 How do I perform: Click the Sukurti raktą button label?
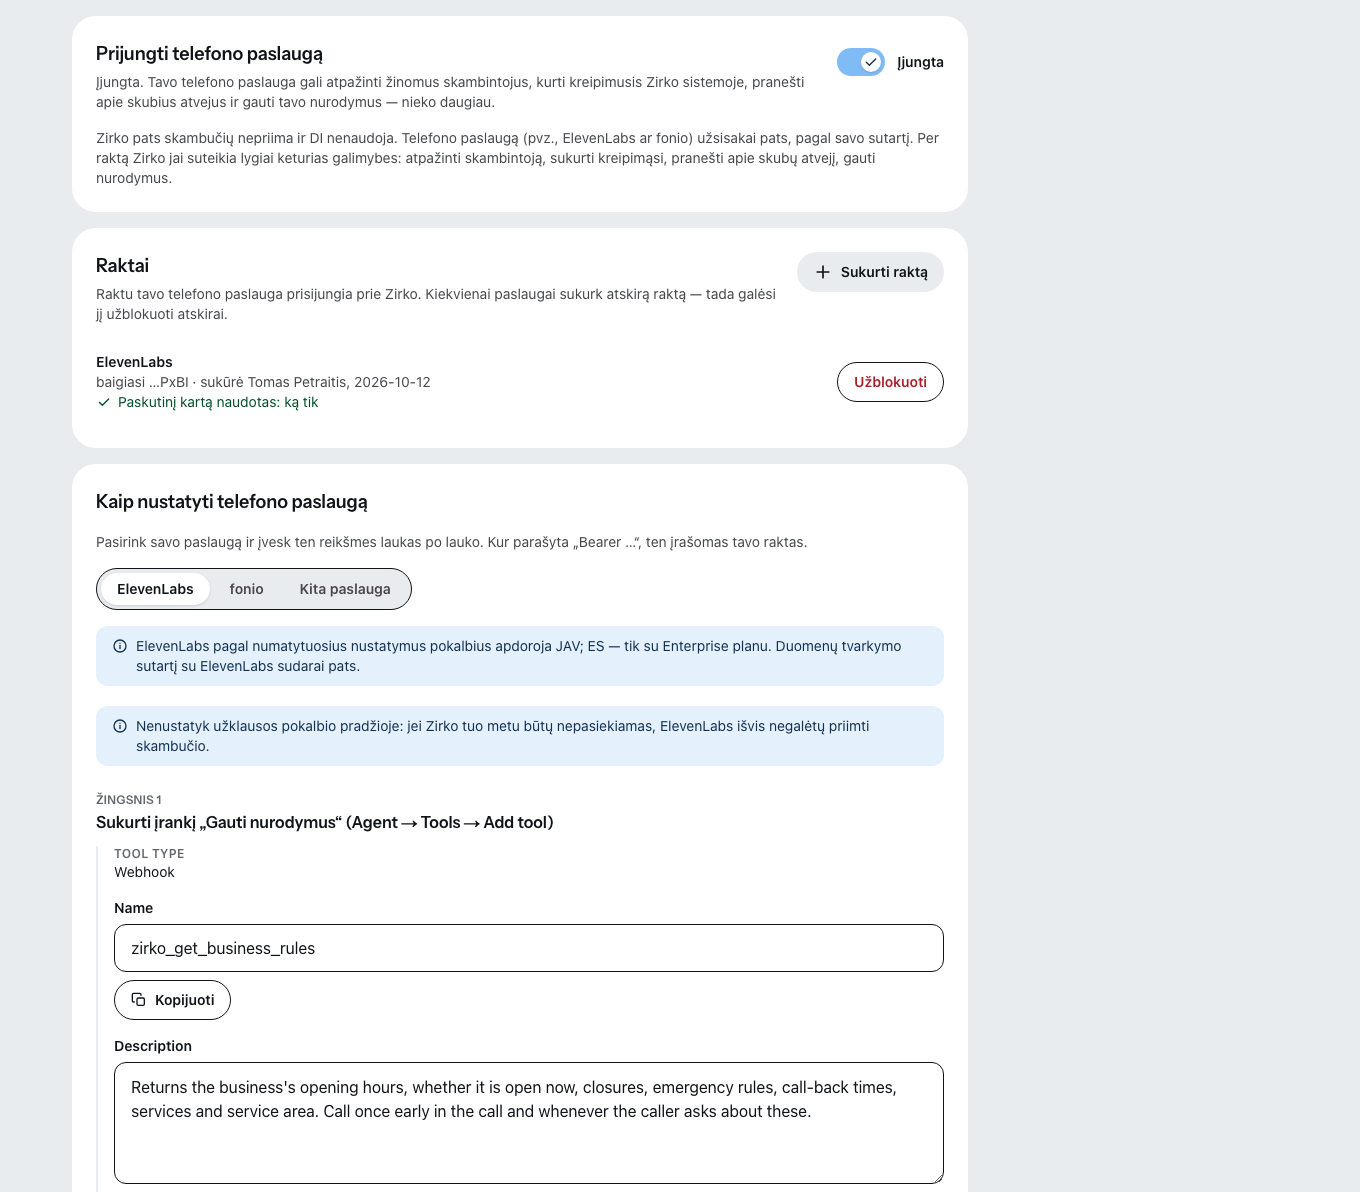coord(884,272)
